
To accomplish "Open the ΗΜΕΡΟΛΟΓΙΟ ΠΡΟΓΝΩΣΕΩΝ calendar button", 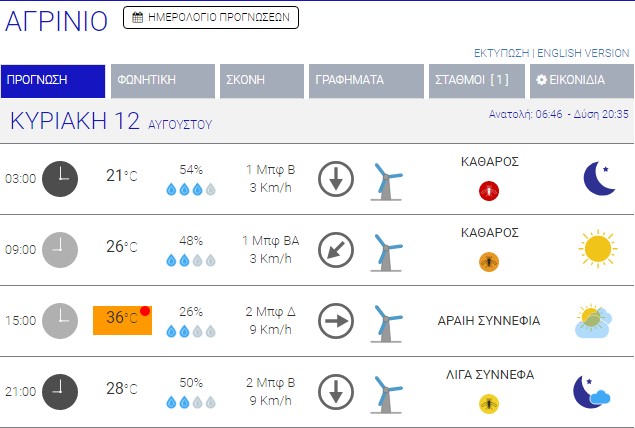I will coord(211,17).
